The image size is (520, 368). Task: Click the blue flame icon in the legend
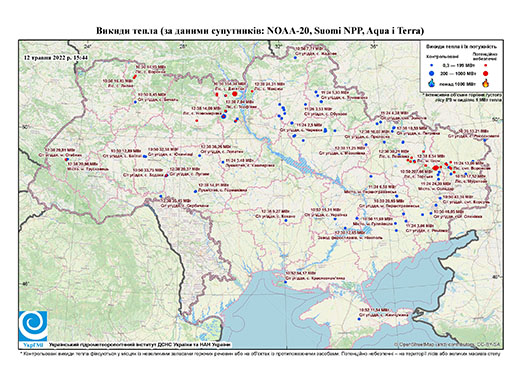tap(432, 83)
